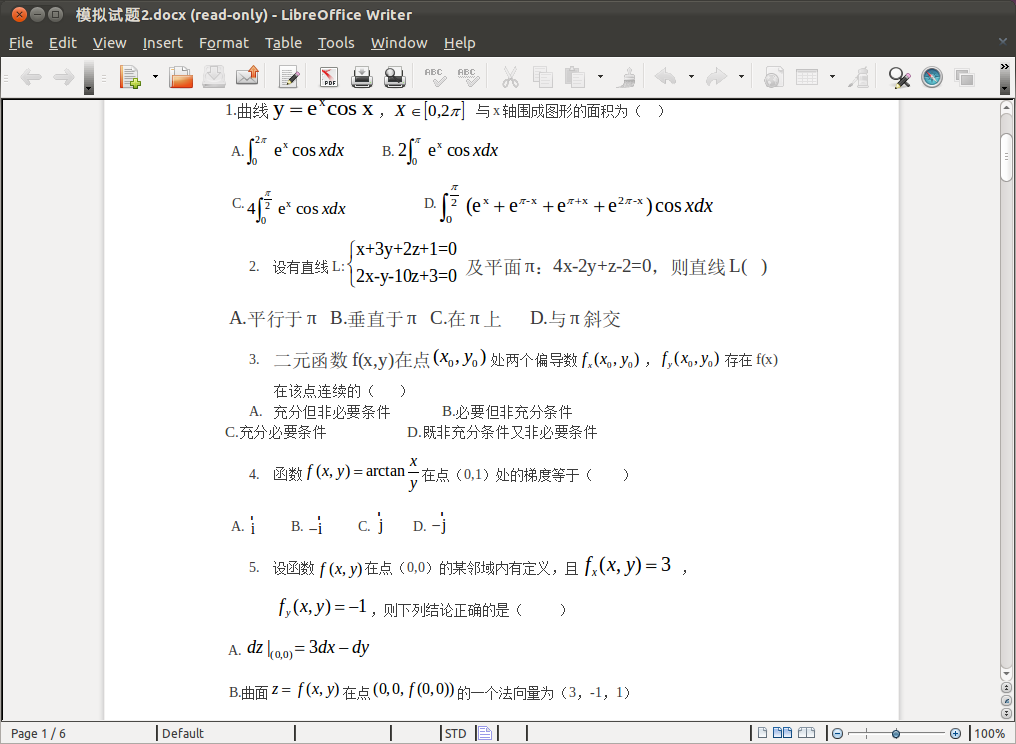Click the Print document icon
1016x744 pixels.
click(362, 77)
